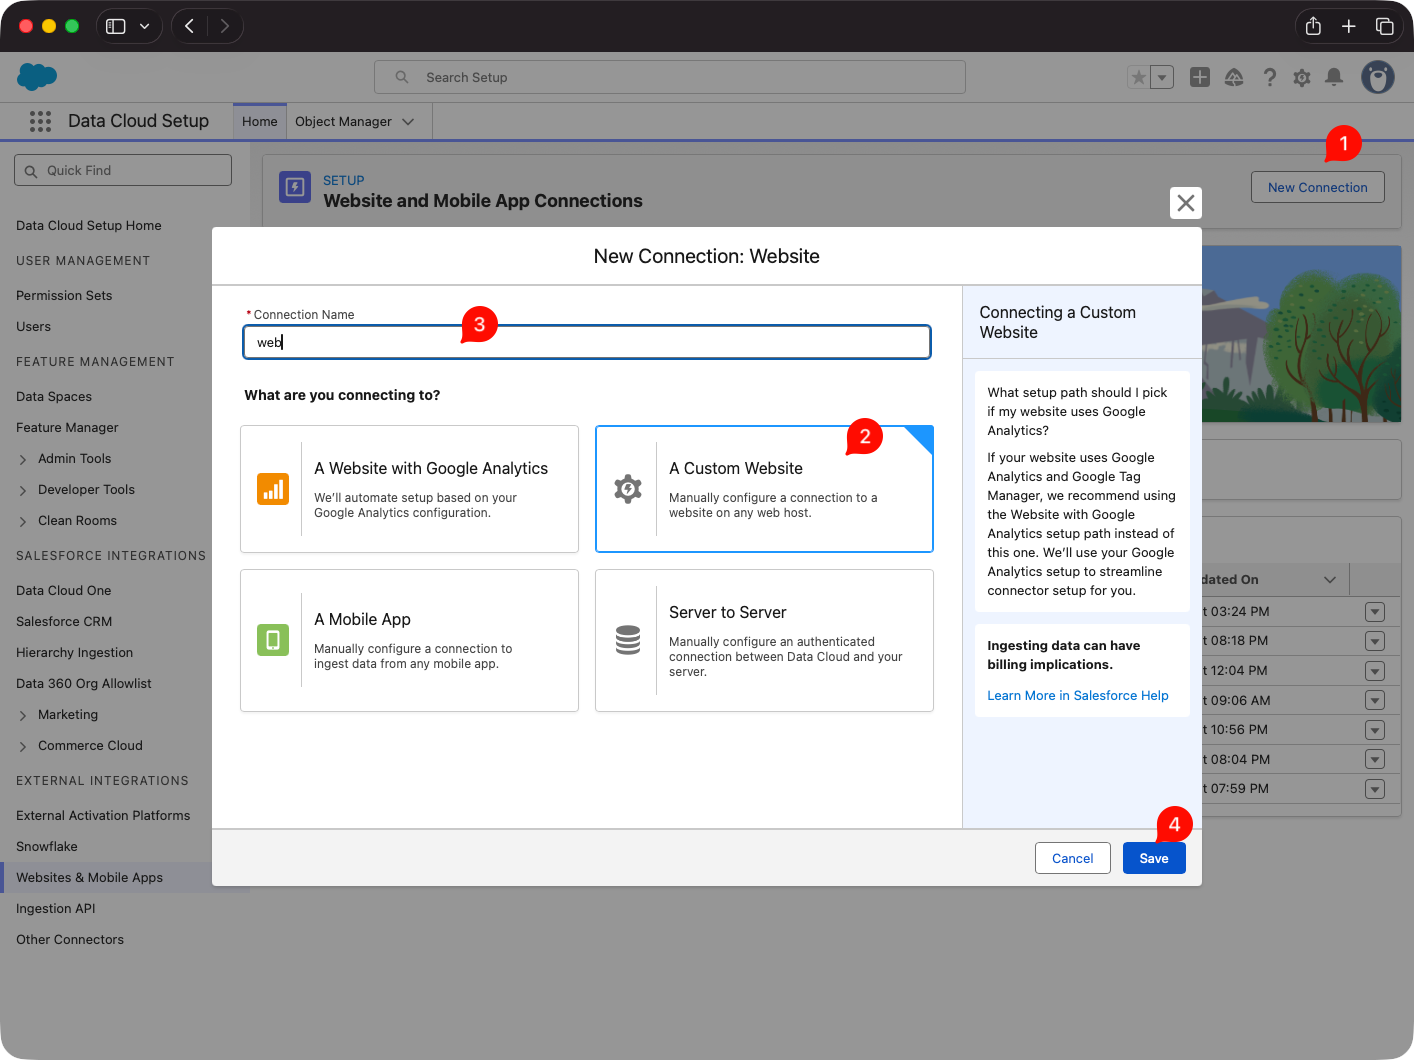Open the App Launcher grid icon
This screenshot has width=1414, height=1060.
tap(40, 121)
